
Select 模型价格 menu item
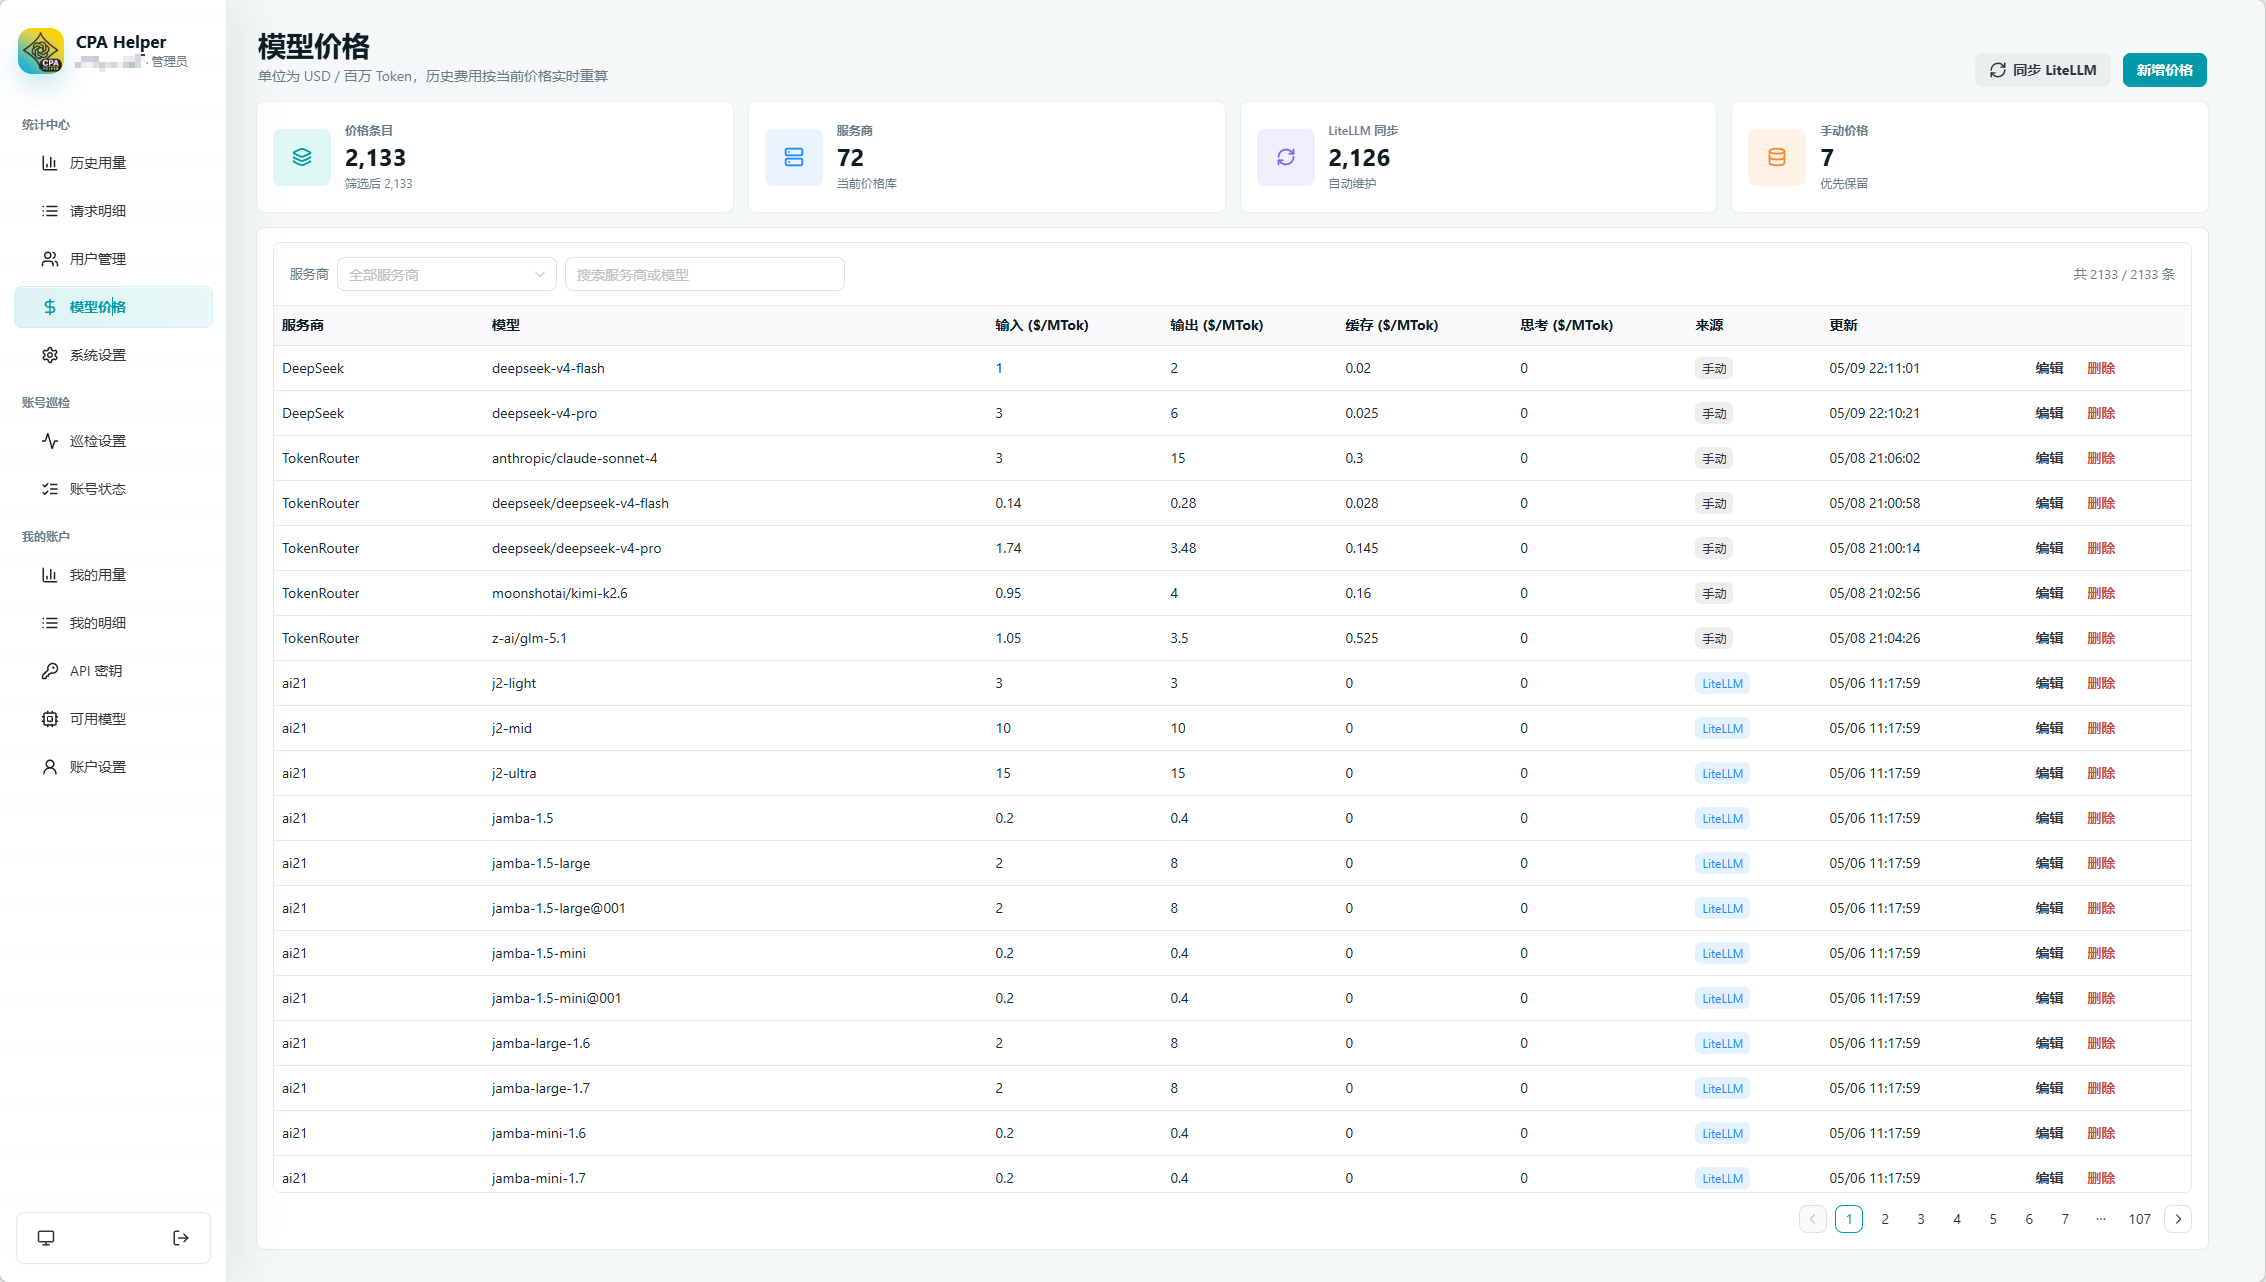(x=113, y=307)
